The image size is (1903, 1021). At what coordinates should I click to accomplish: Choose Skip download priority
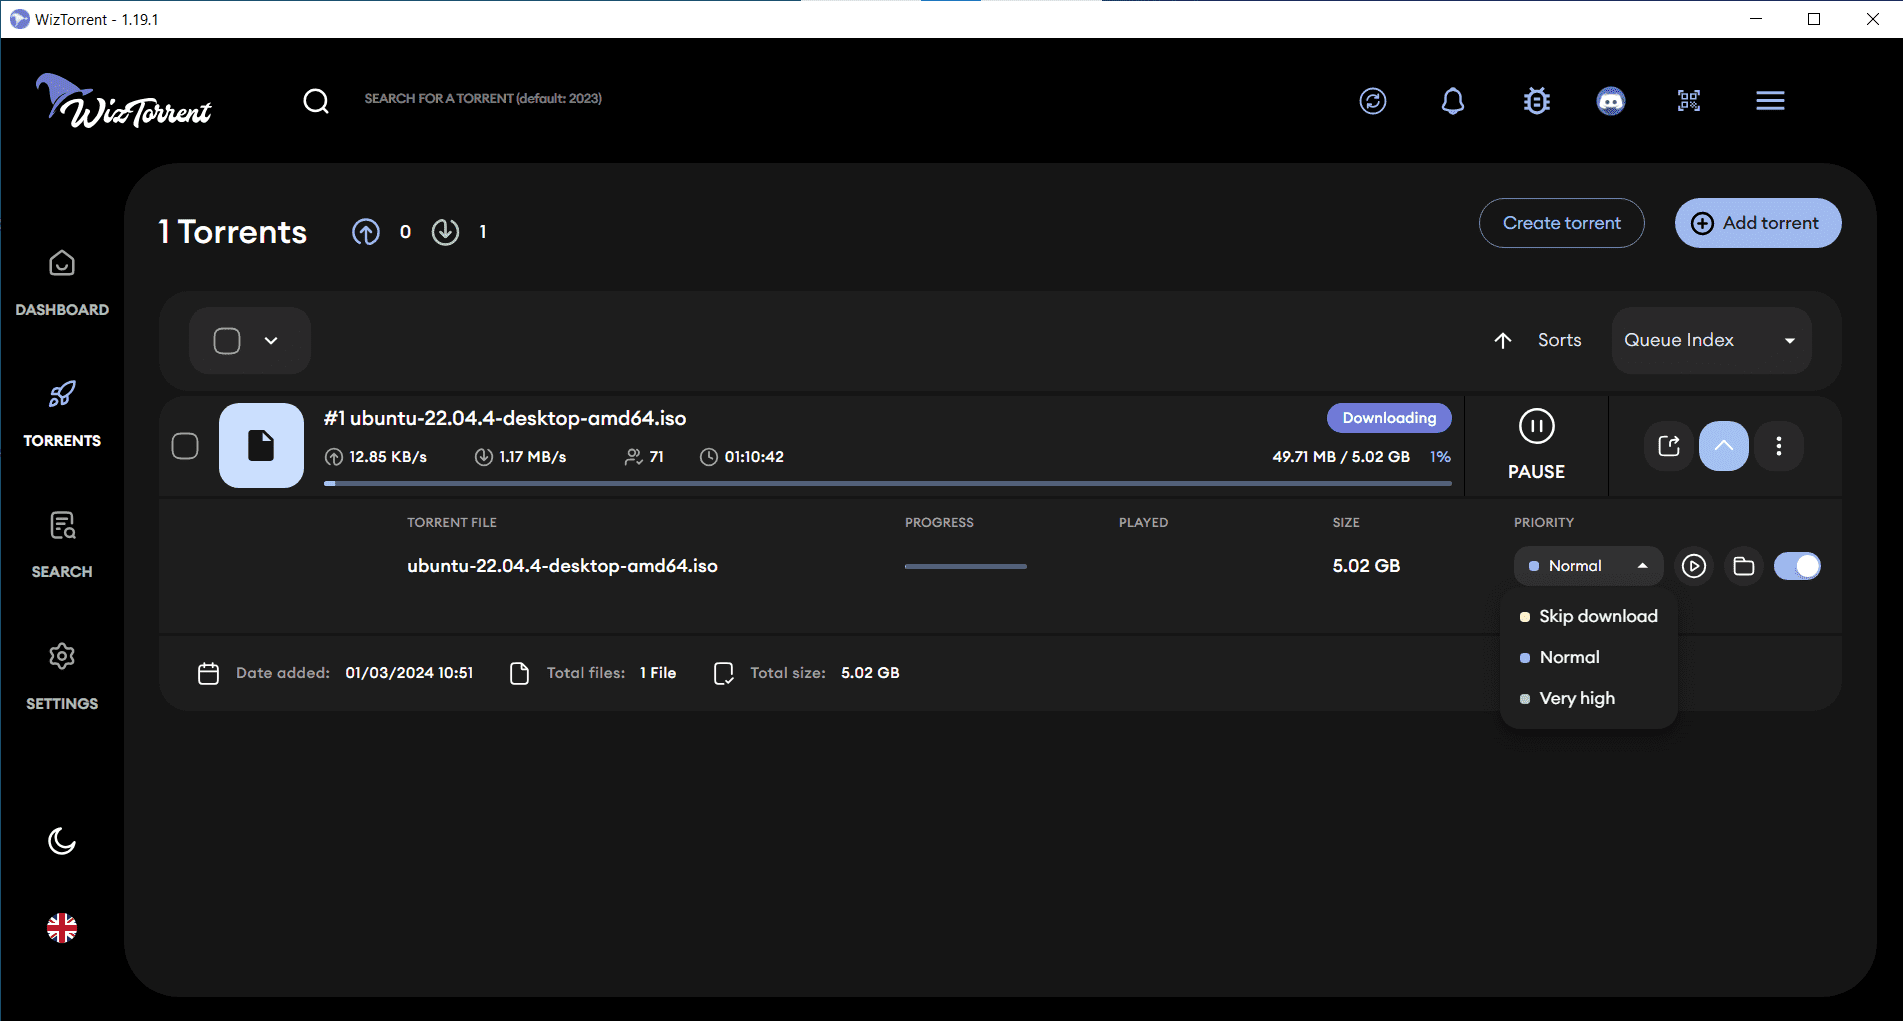click(1588, 616)
